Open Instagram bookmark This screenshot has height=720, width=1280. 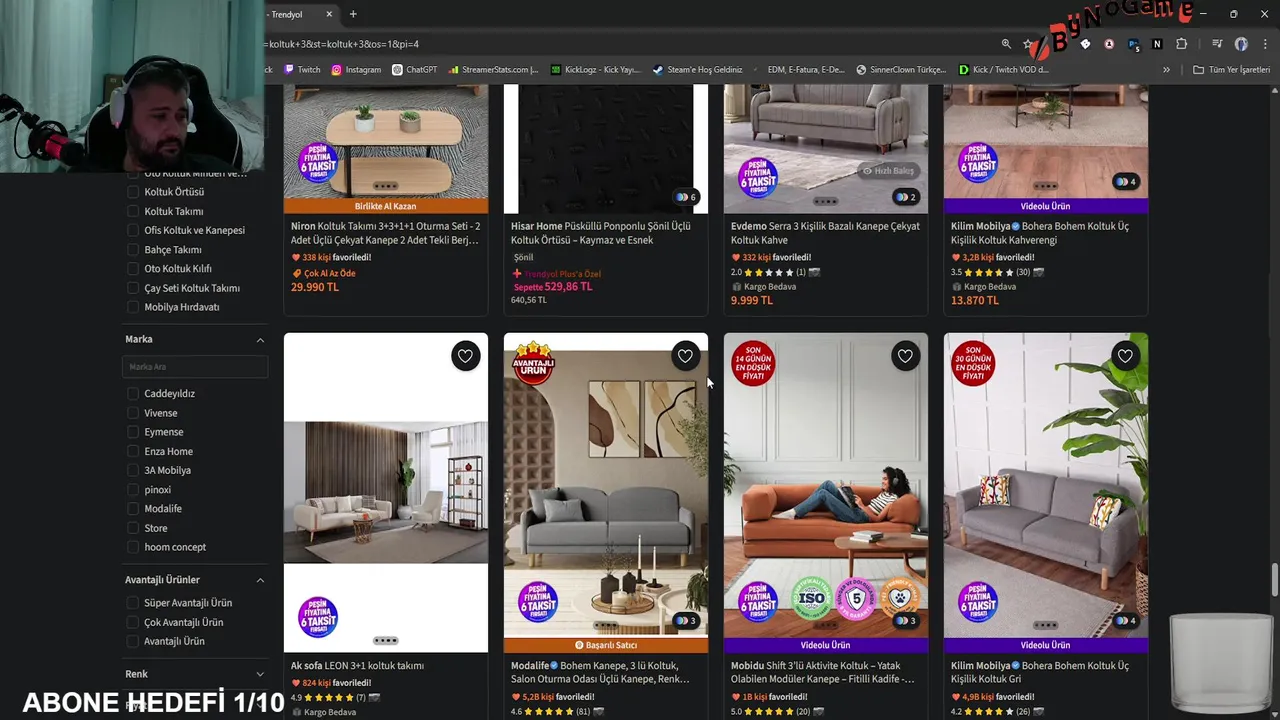(x=356, y=70)
